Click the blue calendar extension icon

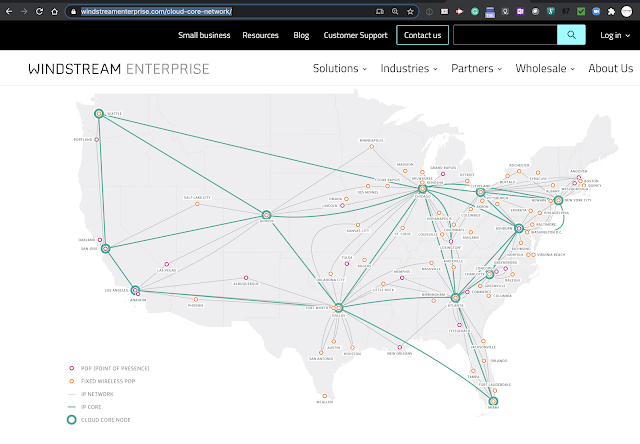(490, 12)
